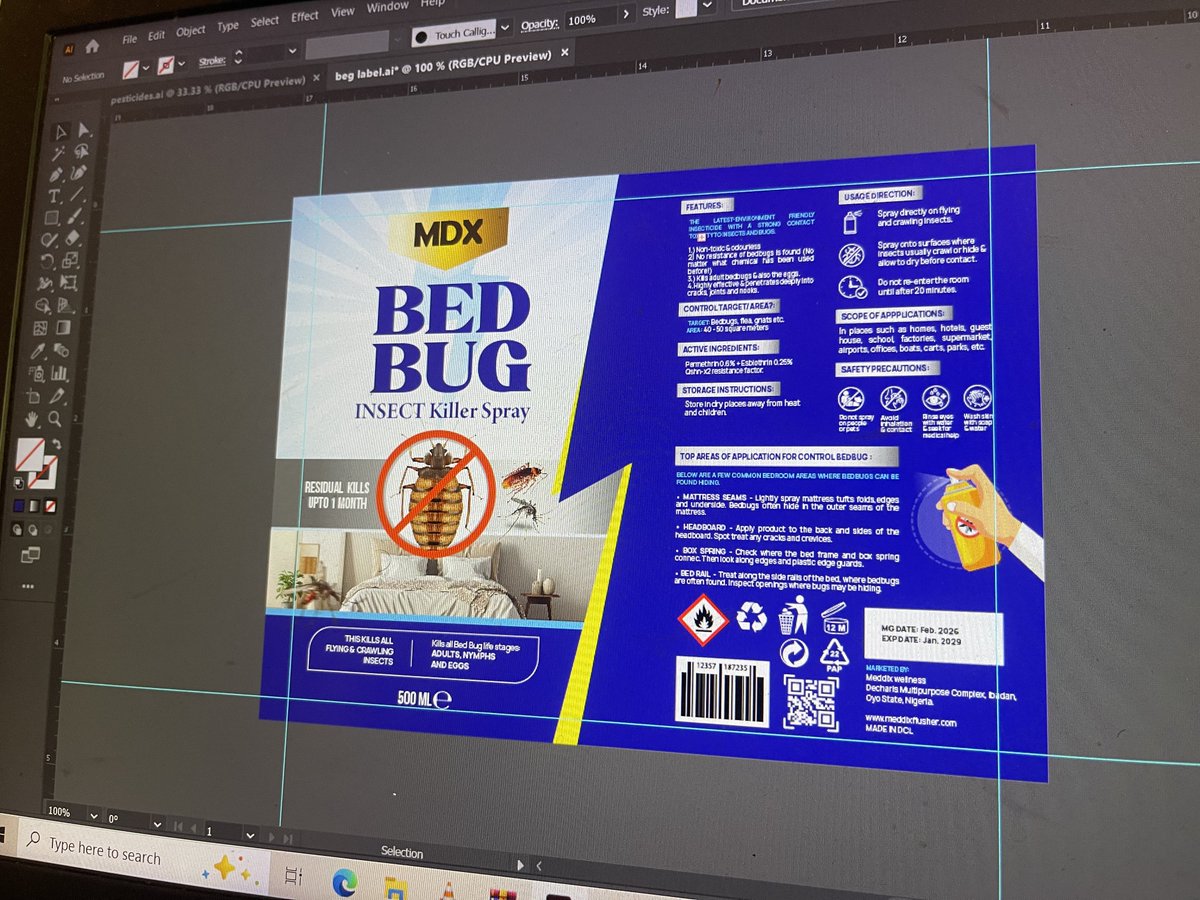Pick the Lasso tool
1200x900 pixels.
click(x=81, y=151)
